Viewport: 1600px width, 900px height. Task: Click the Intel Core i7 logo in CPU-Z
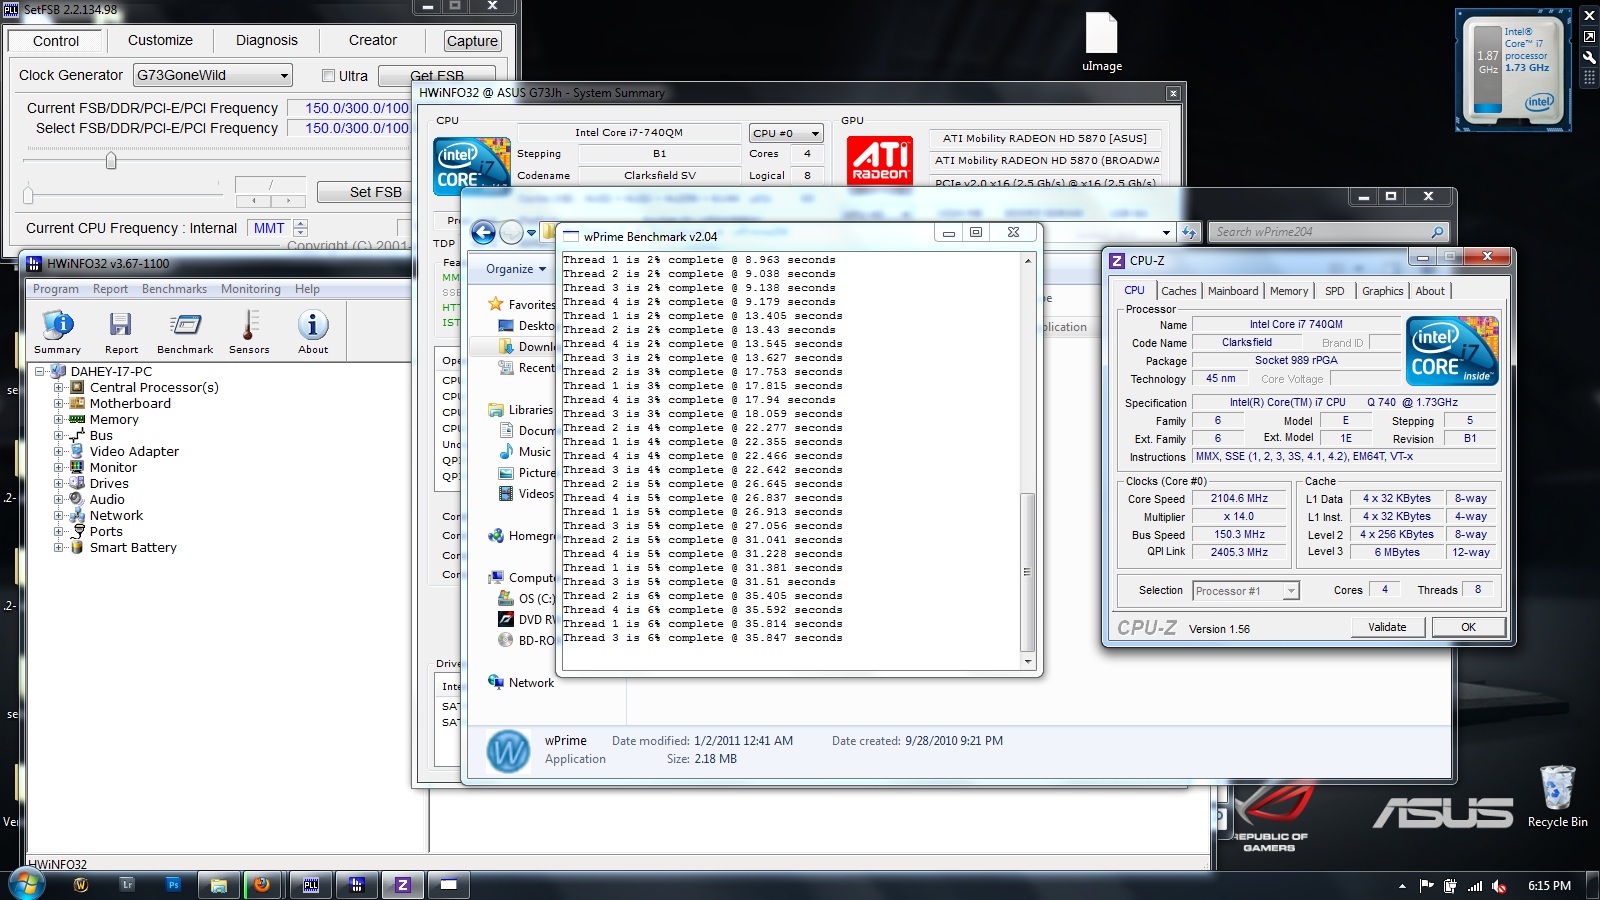[1452, 351]
